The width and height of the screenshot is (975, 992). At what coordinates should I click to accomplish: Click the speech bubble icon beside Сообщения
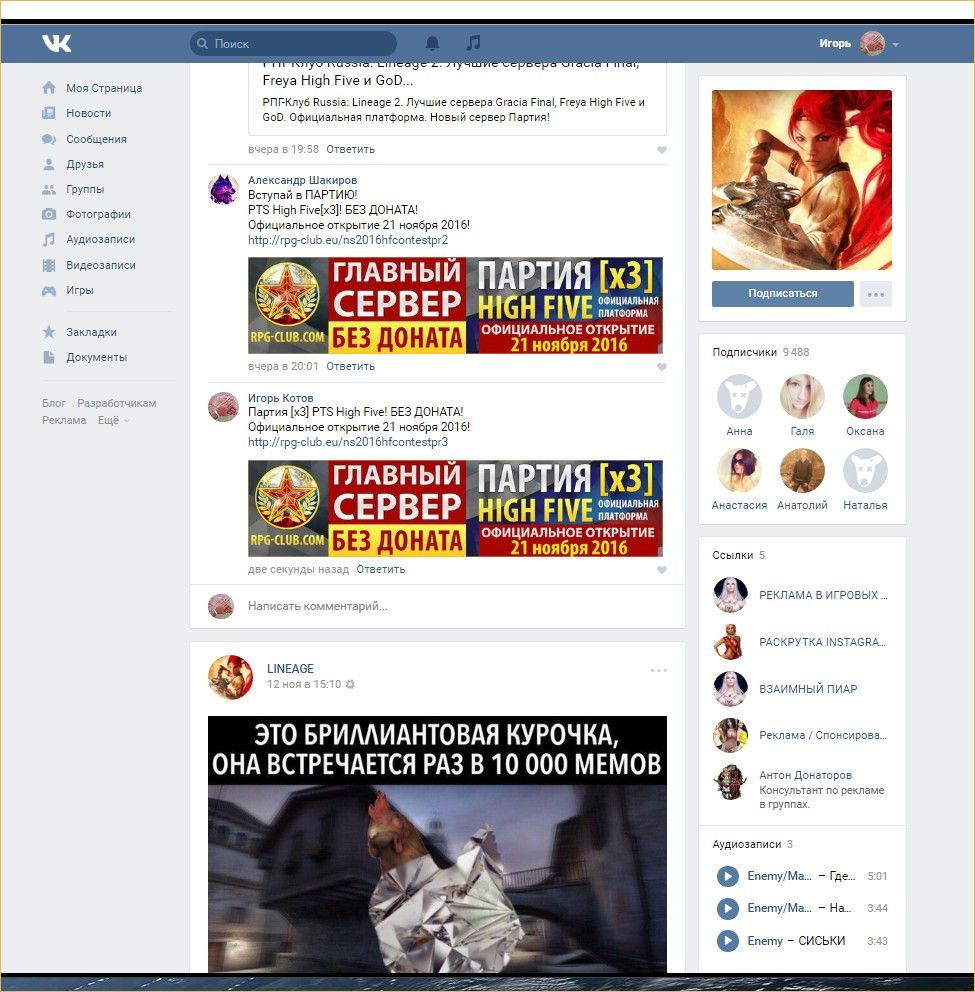coord(49,139)
